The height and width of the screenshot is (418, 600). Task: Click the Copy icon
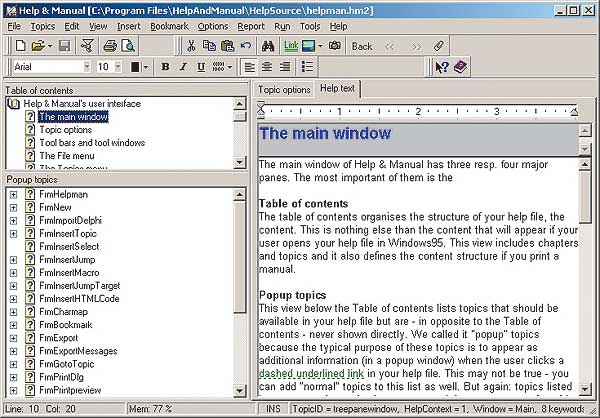[x=209, y=46]
